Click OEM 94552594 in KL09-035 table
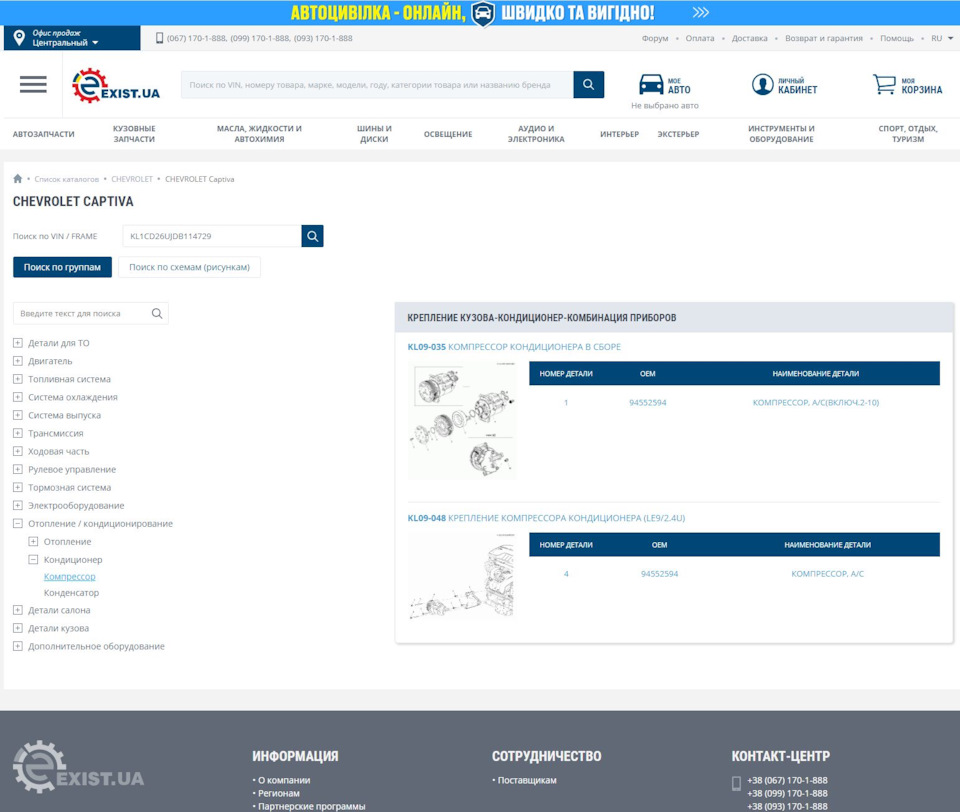Image resolution: width=960 pixels, height=812 pixels. click(x=647, y=402)
